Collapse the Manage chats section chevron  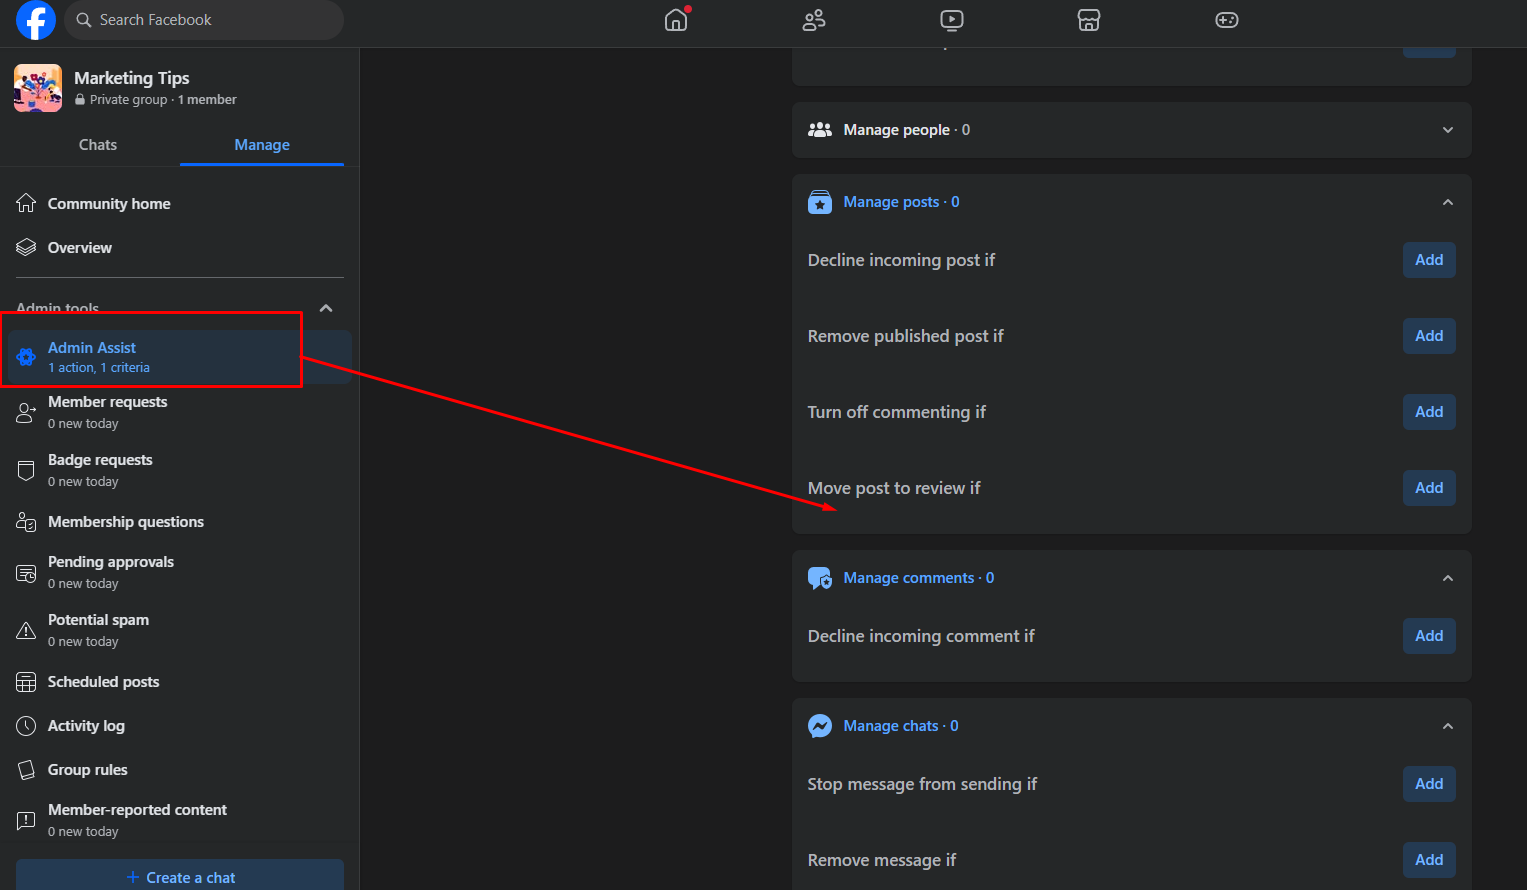click(1448, 726)
